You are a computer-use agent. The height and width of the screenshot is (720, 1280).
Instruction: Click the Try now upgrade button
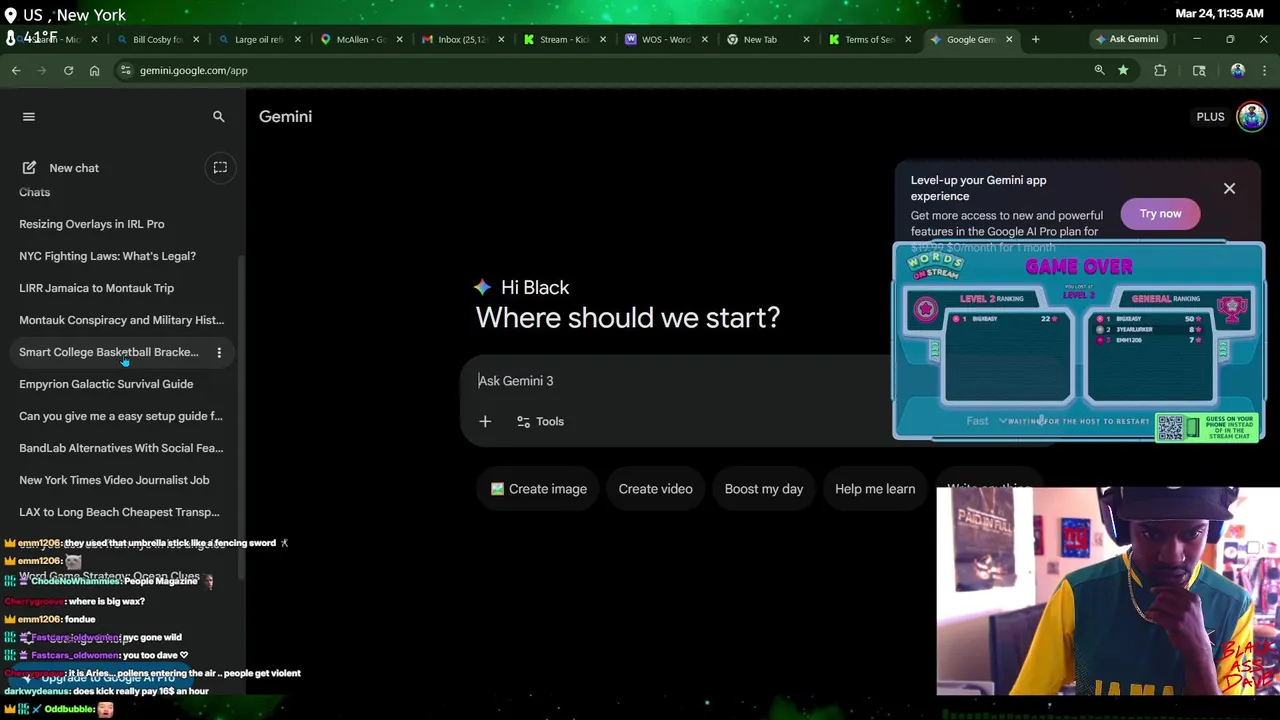[1160, 214]
